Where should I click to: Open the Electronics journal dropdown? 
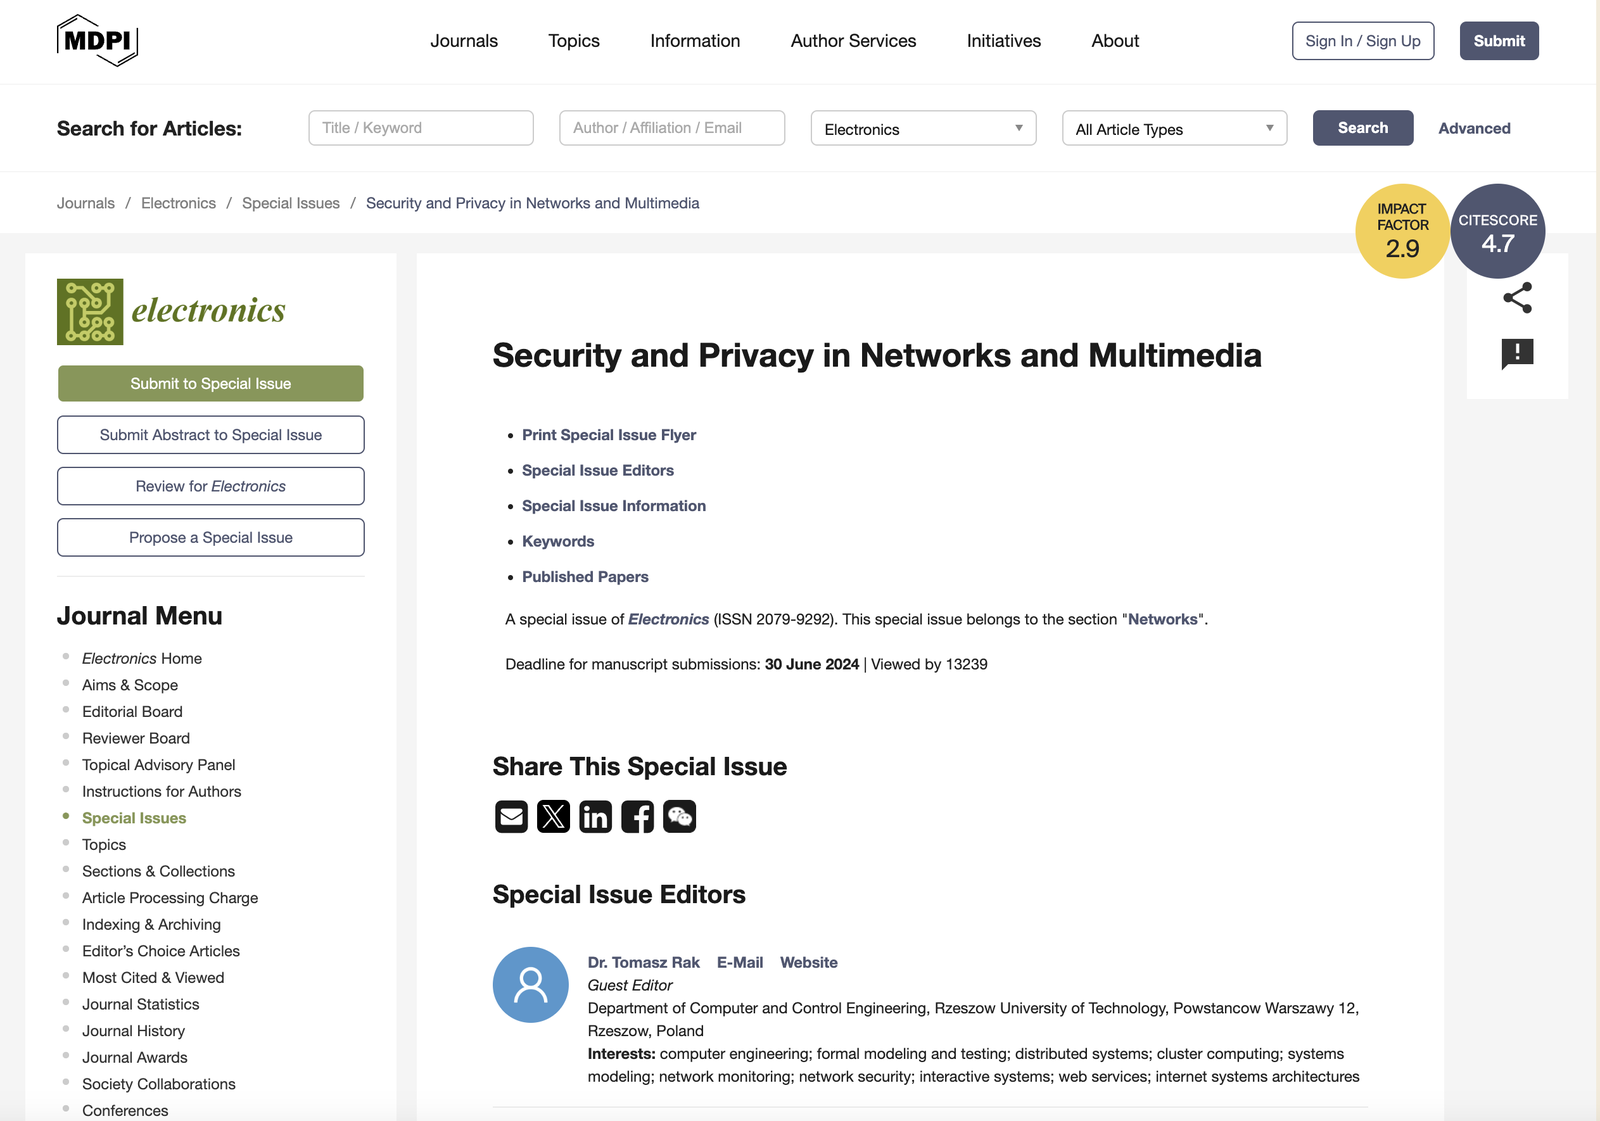(x=923, y=129)
